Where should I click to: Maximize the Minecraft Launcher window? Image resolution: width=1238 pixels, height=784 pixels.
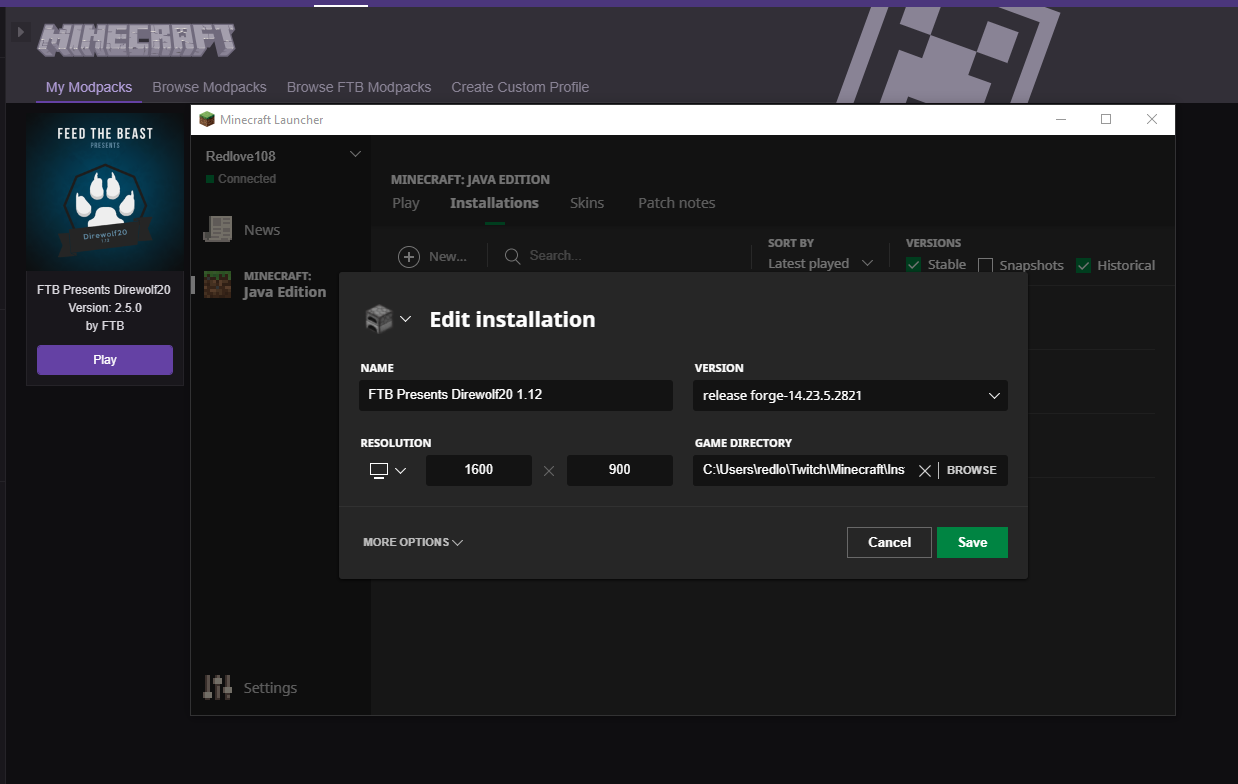(x=1106, y=119)
